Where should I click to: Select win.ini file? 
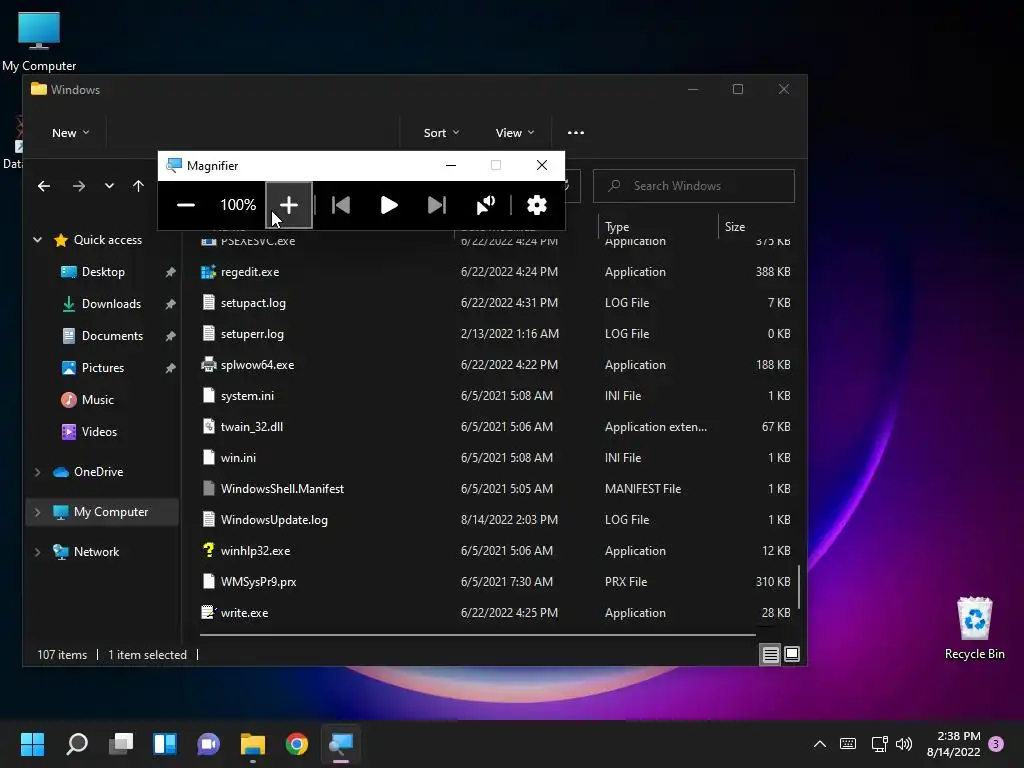tap(238, 458)
